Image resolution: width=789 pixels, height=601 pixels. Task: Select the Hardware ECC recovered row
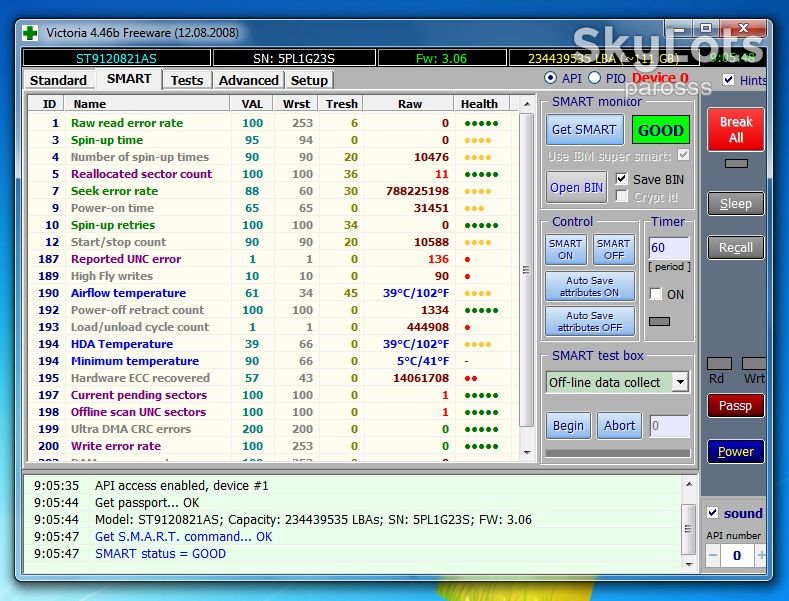coord(273,378)
